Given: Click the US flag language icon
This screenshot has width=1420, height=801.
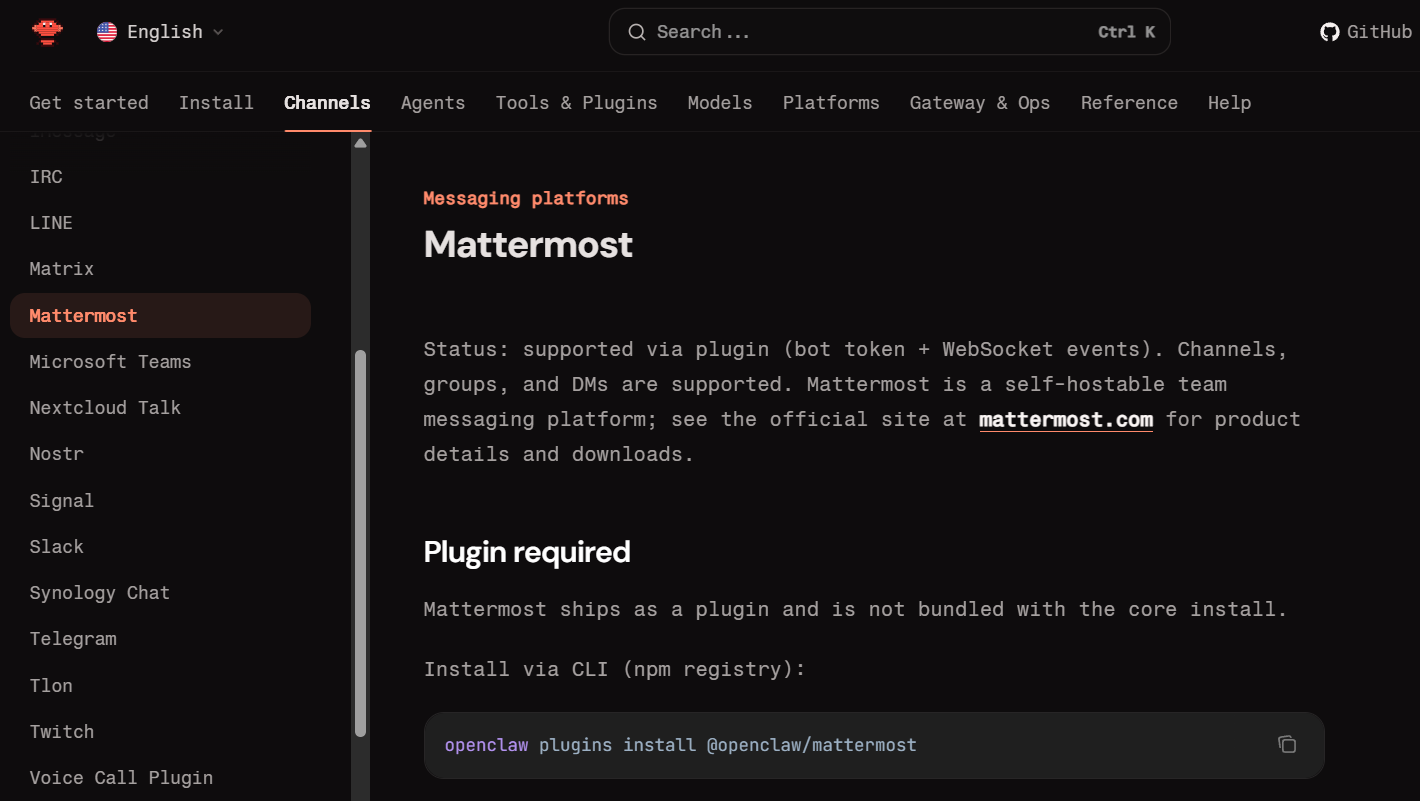Looking at the screenshot, I should coord(107,32).
